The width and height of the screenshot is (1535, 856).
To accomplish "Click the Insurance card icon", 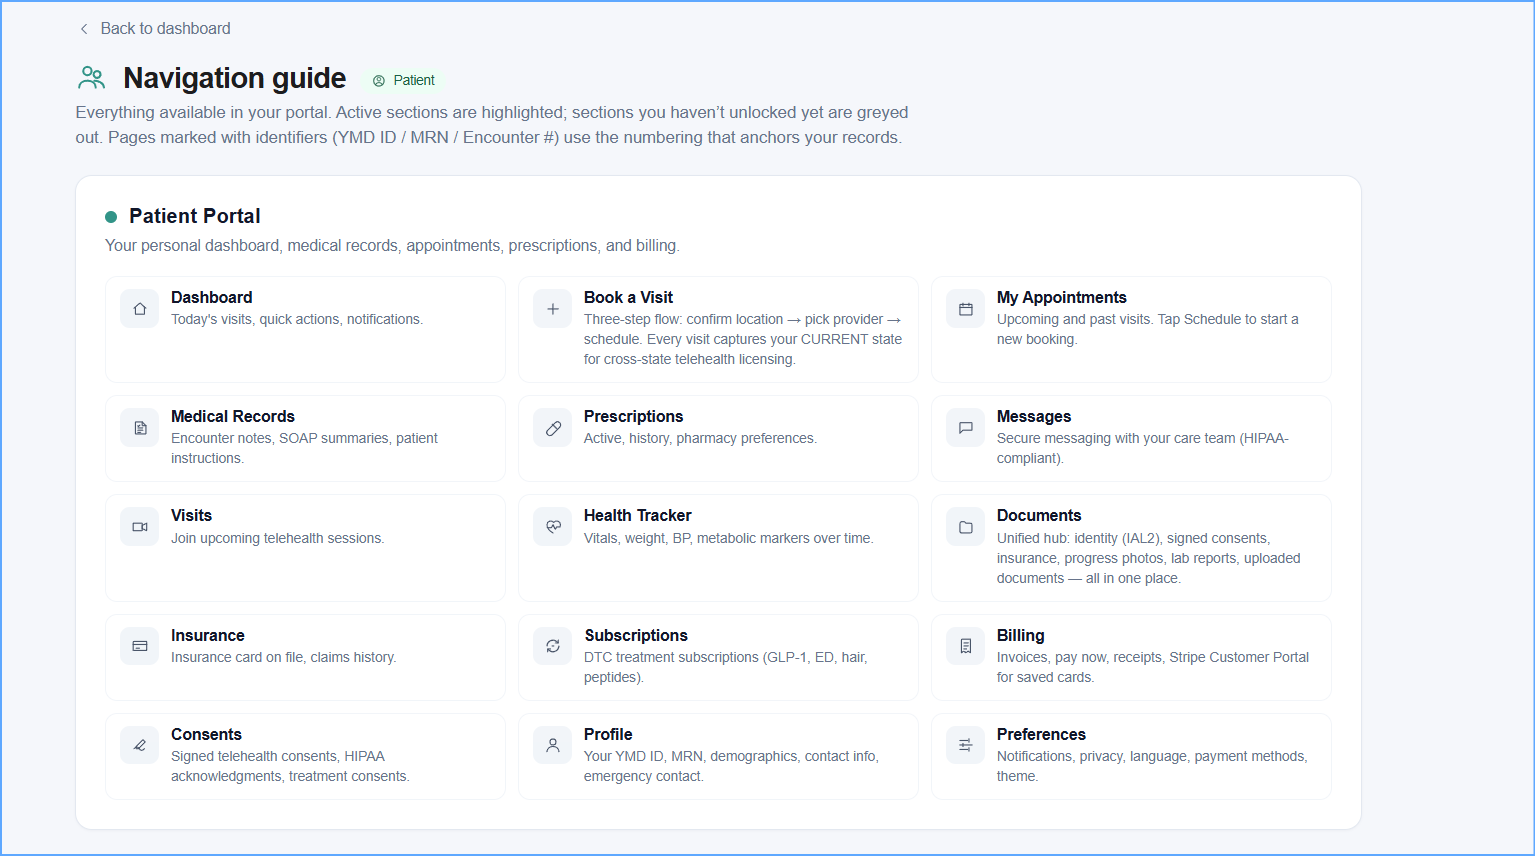I will coord(140,646).
